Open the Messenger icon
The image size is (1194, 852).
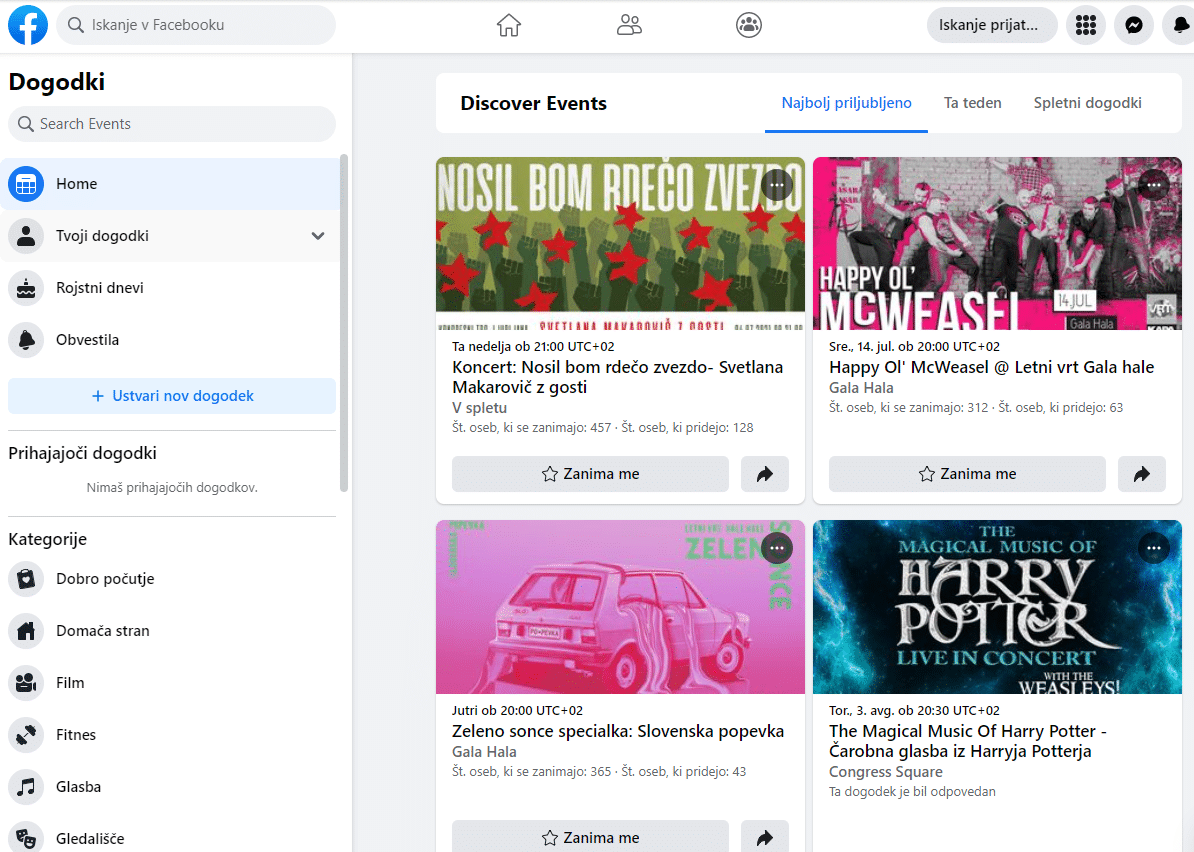pyautogui.click(x=1134, y=25)
